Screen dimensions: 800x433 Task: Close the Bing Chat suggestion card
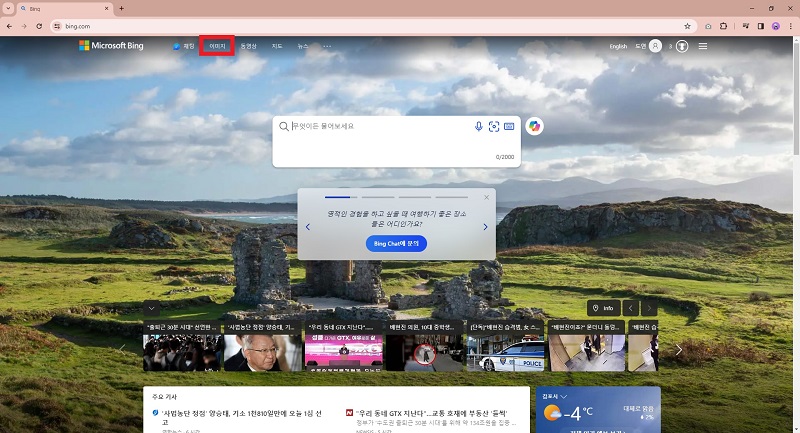(486, 197)
